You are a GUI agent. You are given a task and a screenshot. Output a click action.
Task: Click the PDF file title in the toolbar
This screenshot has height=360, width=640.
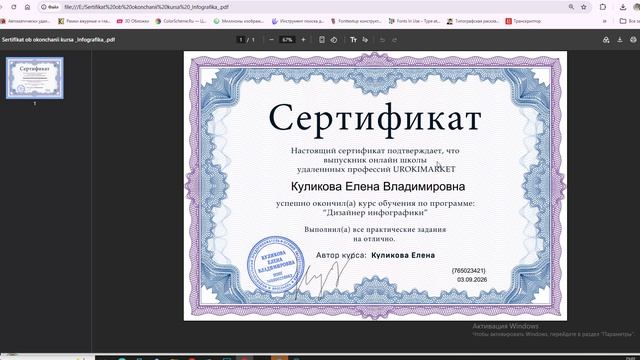pyautogui.click(x=58, y=40)
